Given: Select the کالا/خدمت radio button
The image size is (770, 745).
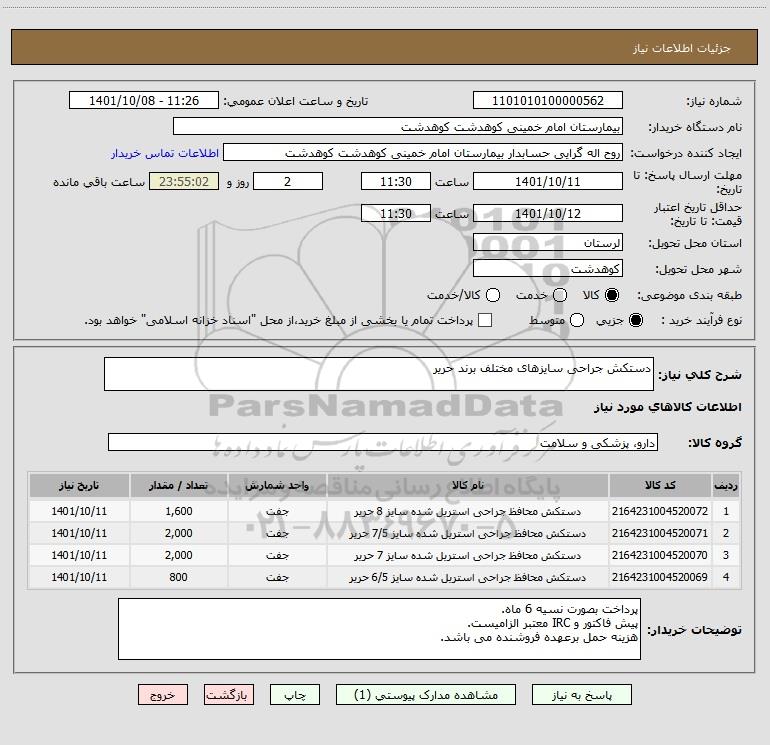Looking at the screenshot, I should [x=493, y=295].
